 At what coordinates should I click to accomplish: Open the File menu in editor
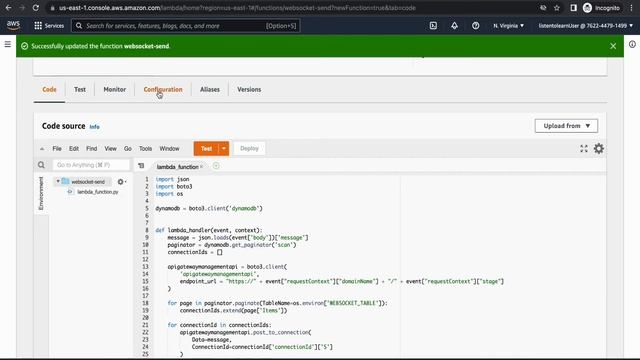point(57,149)
